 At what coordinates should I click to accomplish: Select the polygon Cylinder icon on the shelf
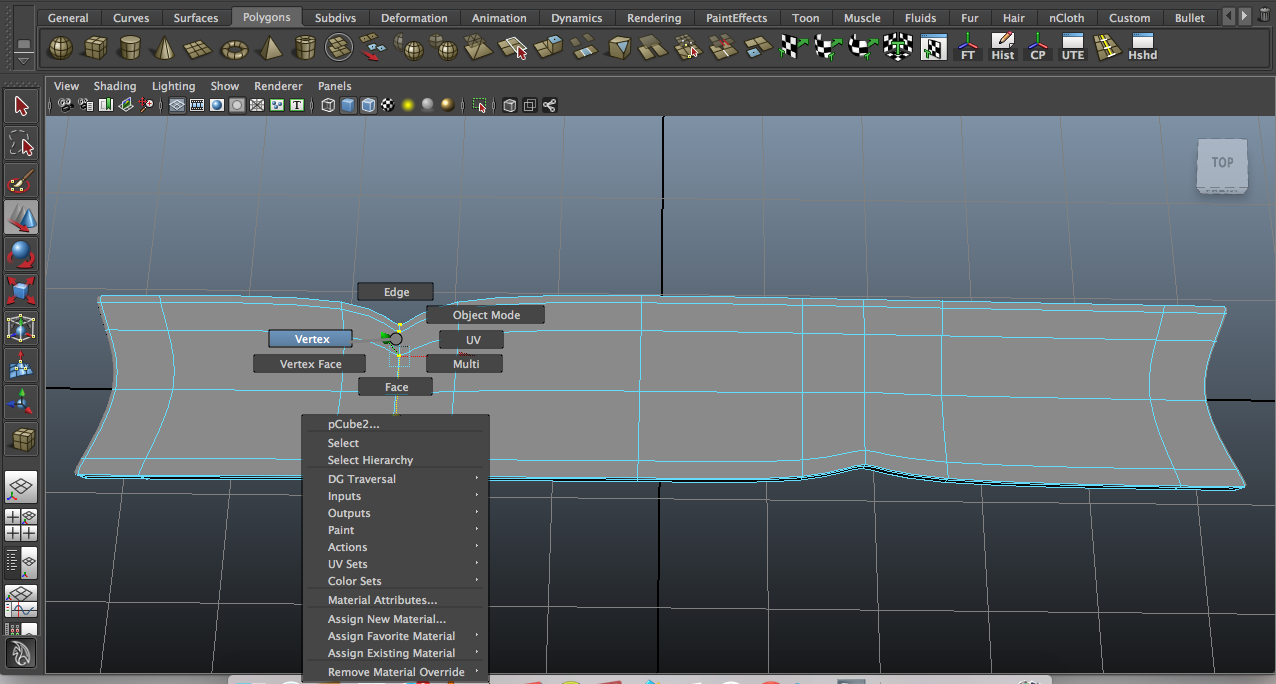coord(131,47)
